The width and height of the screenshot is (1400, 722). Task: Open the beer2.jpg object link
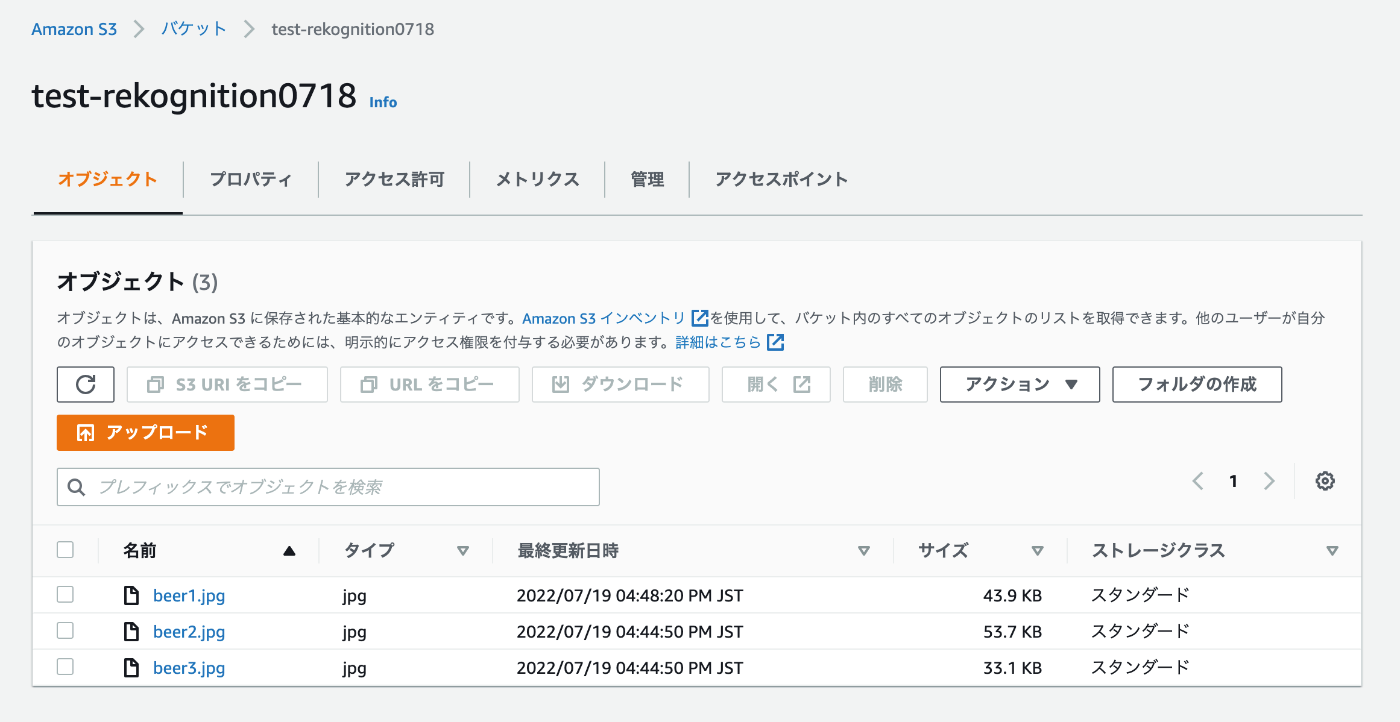pyautogui.click(x=189, y=632)
